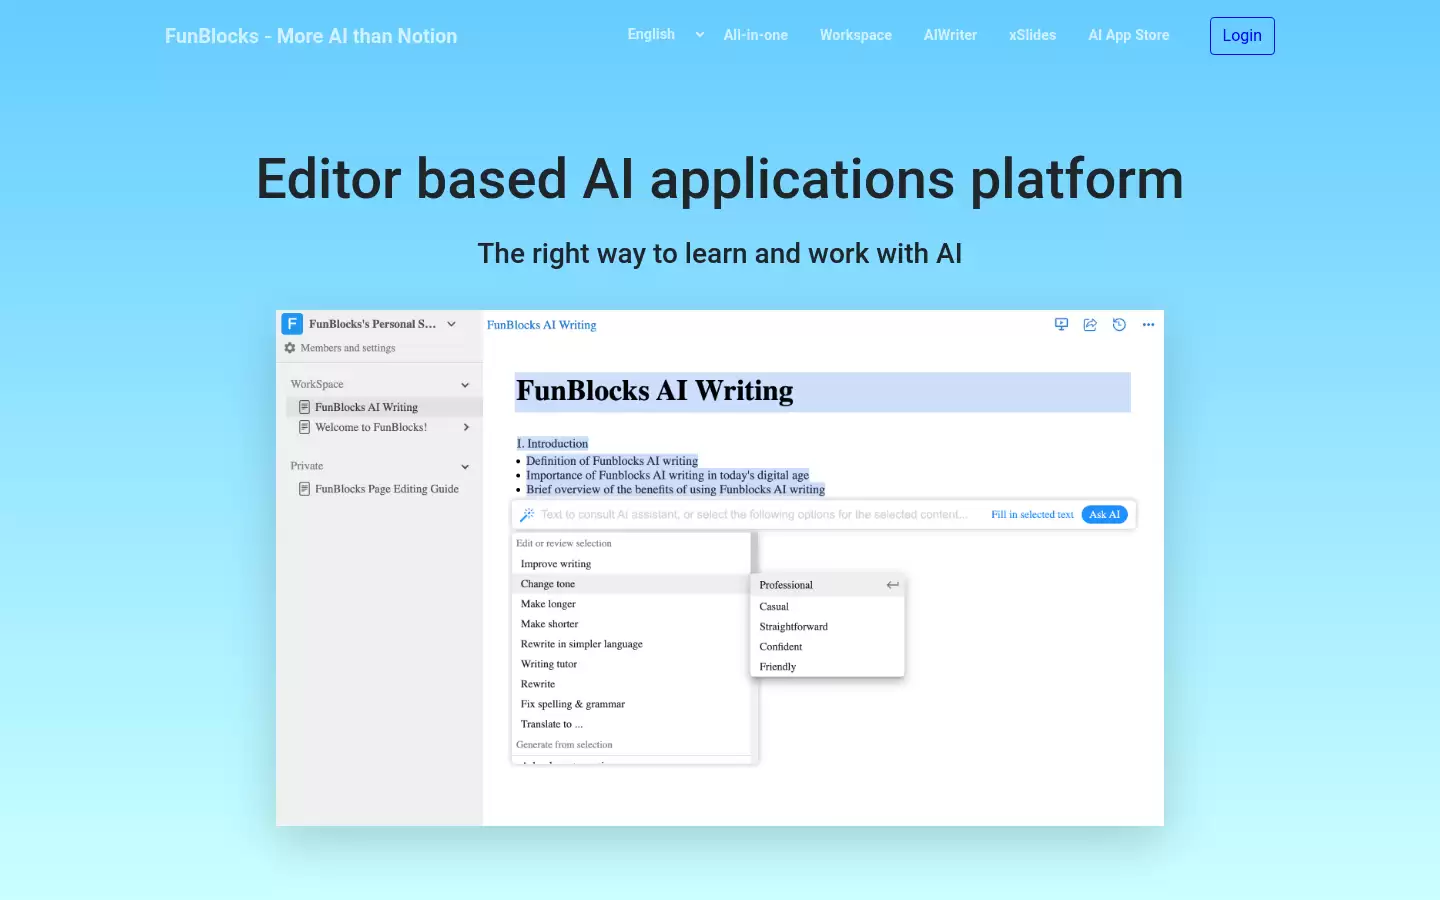Open the Workspace nav item

pyautogui.click(x=856, y=35)
